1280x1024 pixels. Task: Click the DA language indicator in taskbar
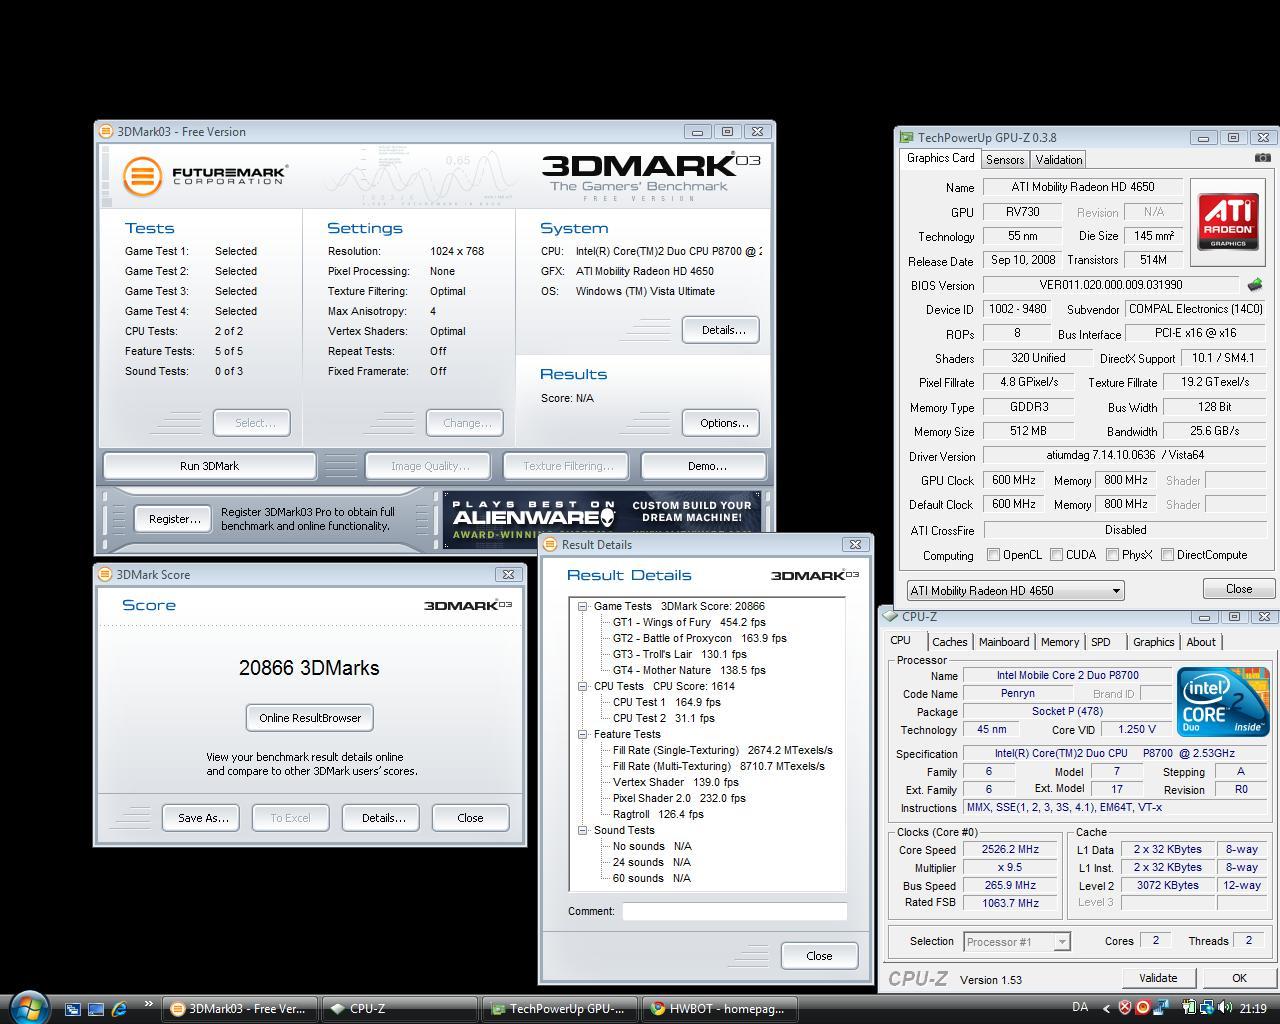point(1080,1008)
